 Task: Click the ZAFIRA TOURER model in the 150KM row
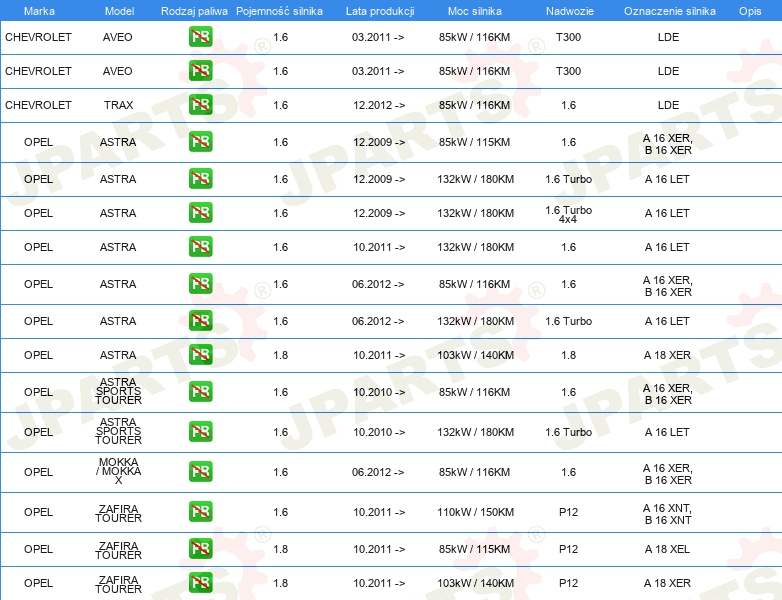[x=119, y=513]
